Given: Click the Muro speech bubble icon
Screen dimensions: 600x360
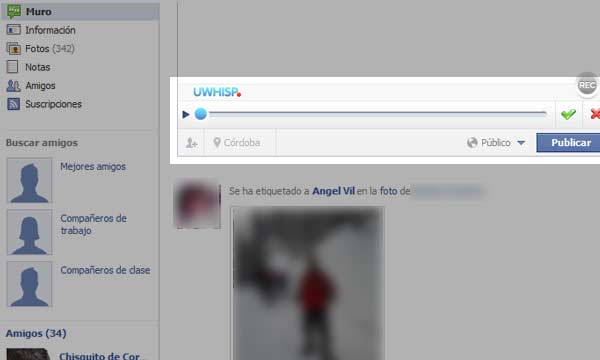Looking at the screenshot, I should pyautogui.click(x=14, y=12).
